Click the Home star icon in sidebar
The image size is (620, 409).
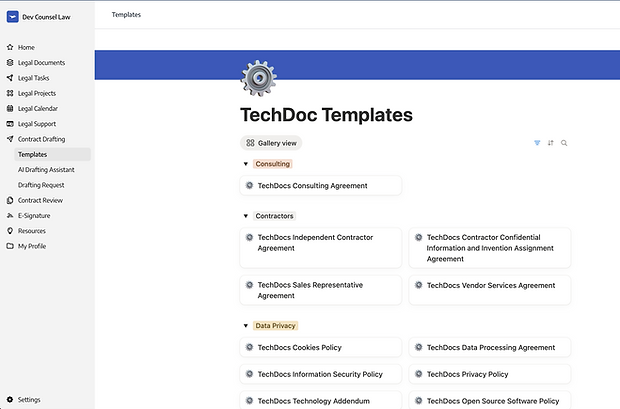10,47
